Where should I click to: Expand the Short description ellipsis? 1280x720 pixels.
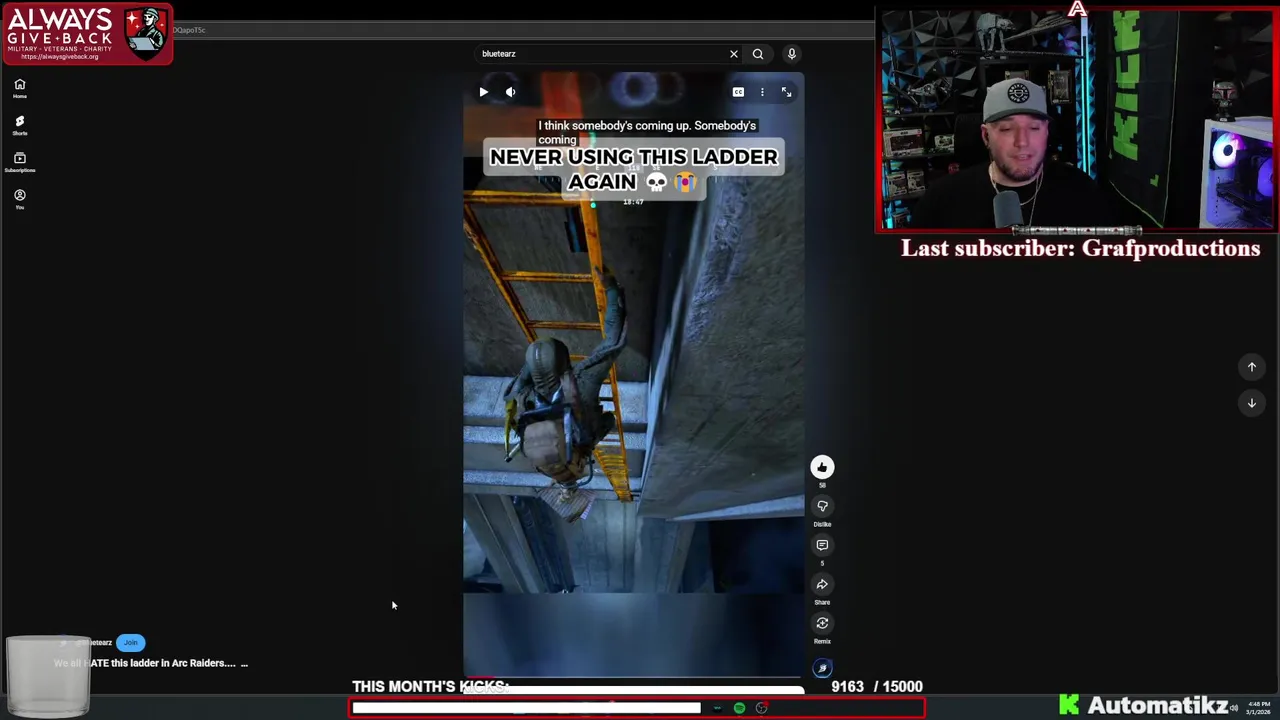click(244, 663)
